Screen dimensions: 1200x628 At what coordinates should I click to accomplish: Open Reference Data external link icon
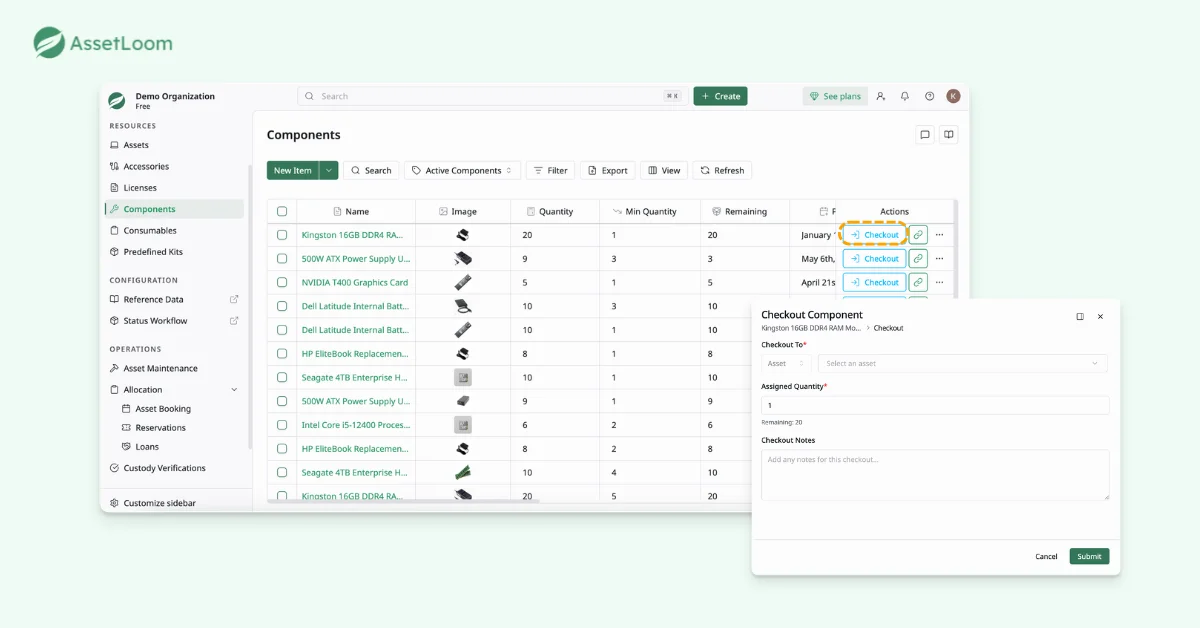(234, 299)
